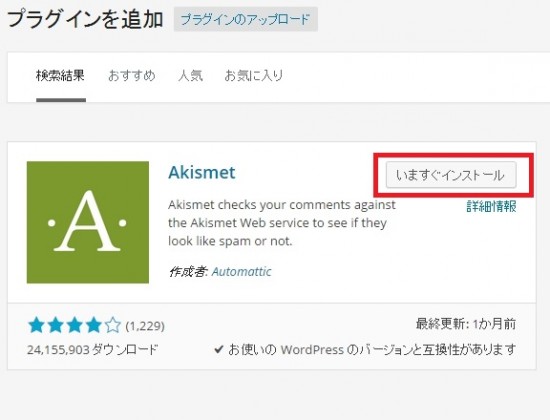
Task: Open the 人気 tab
Action: point(190,75)
